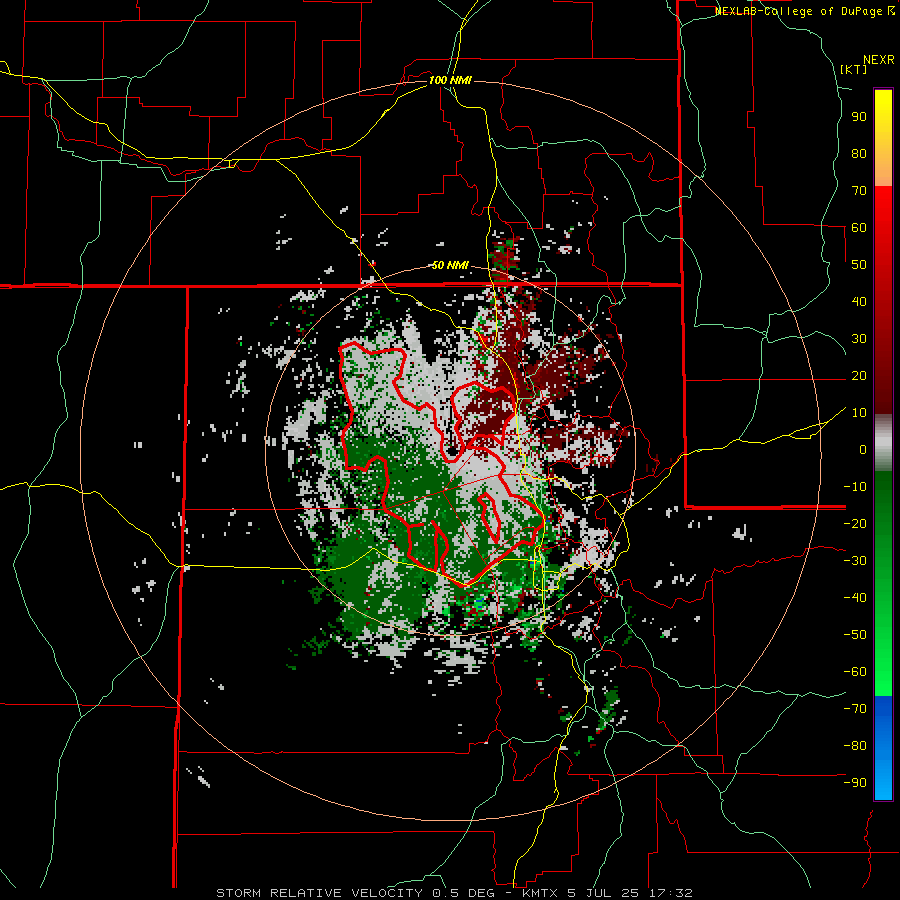Click the "KMTX" radar site identifier

(x=541, y=893)
